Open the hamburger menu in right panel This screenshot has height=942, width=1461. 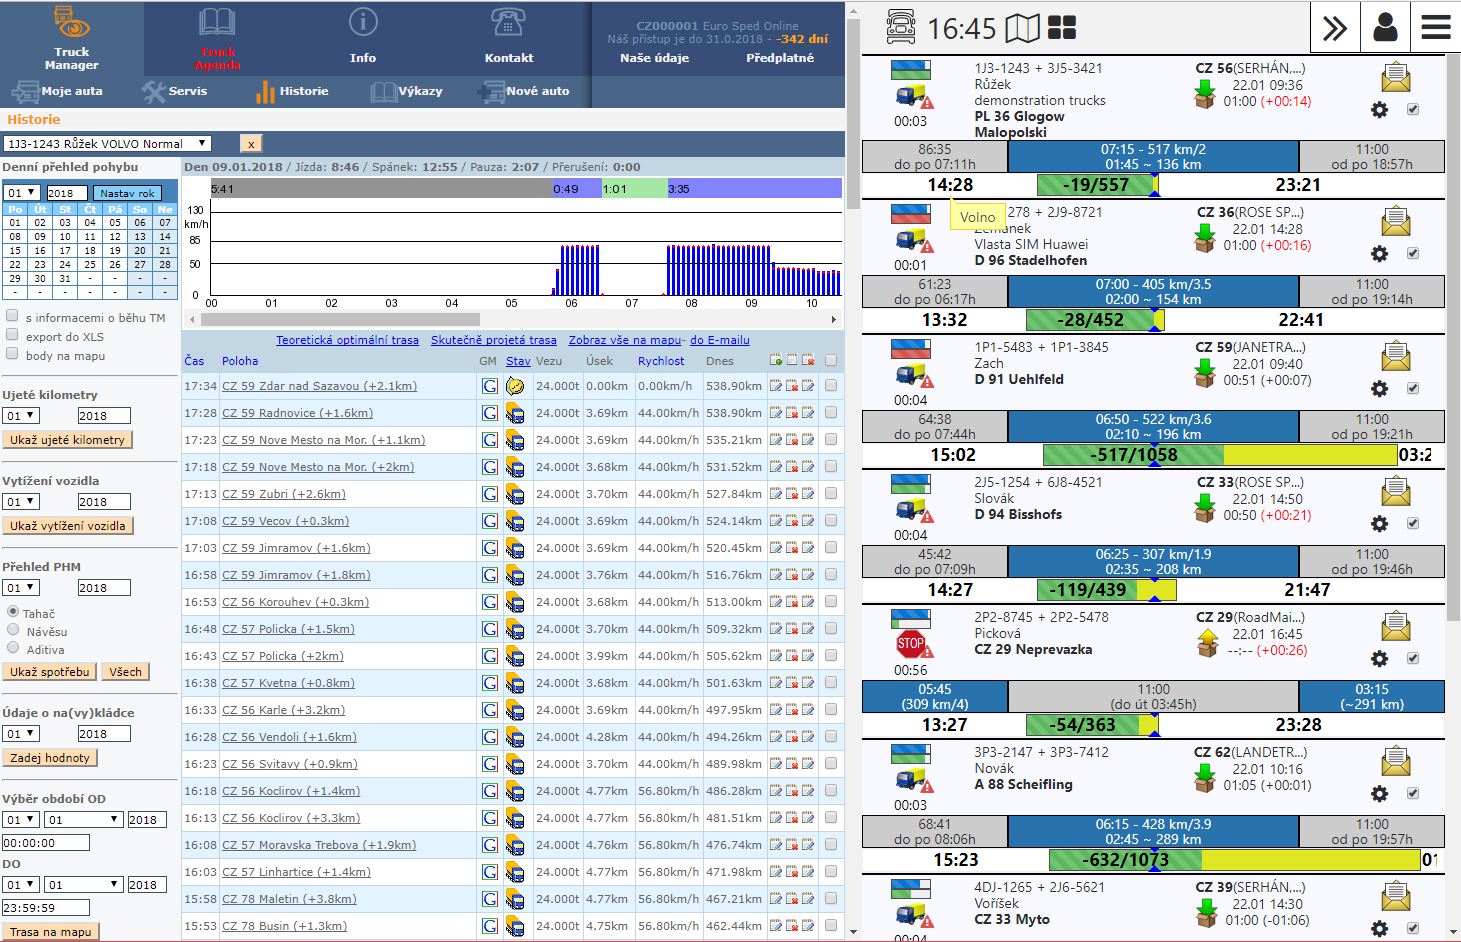coord(1436,27)
